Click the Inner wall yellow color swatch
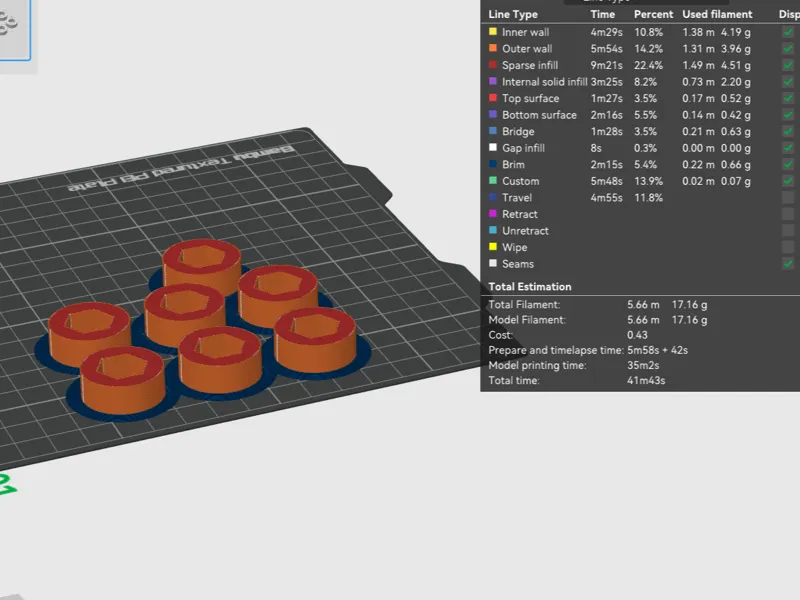Screen dimensions: 800x600 pos(492,32)
